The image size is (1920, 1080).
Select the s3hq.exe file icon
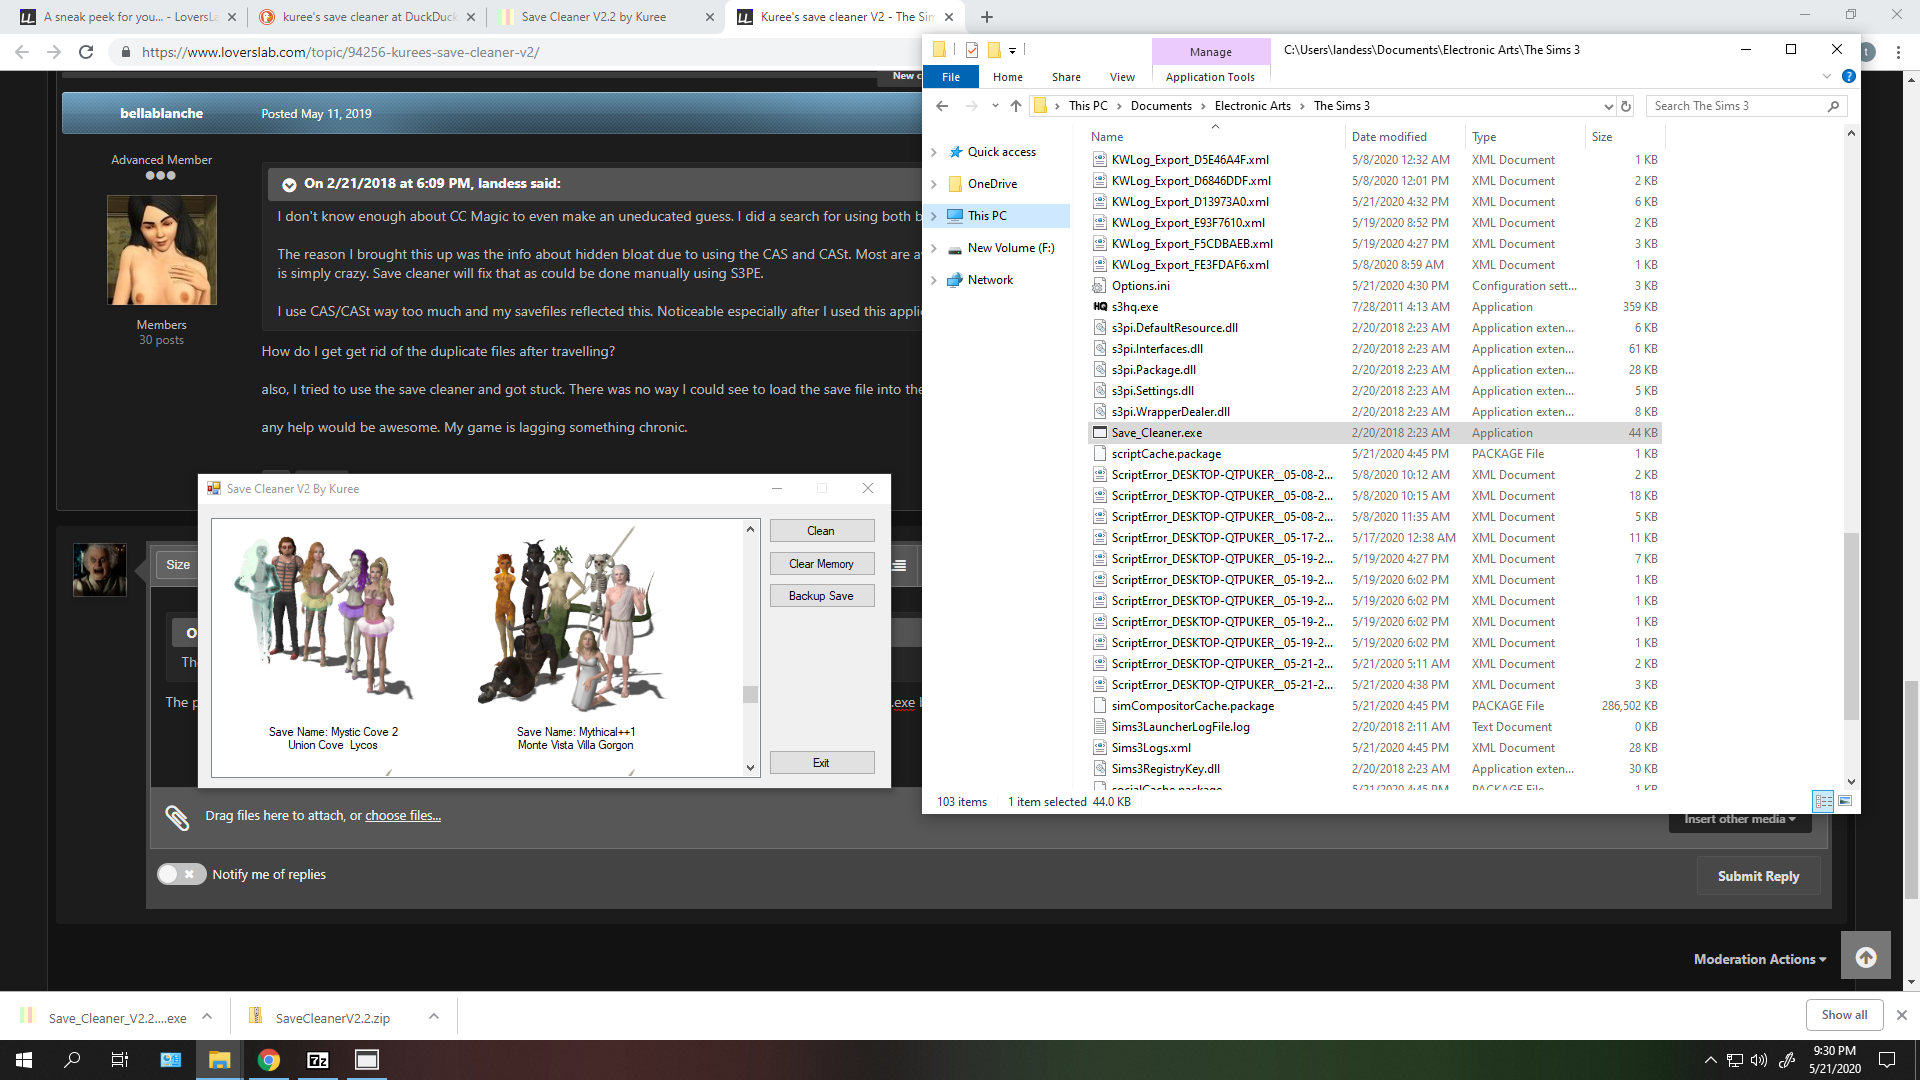pyautogui.click(x=1100, y=307)
